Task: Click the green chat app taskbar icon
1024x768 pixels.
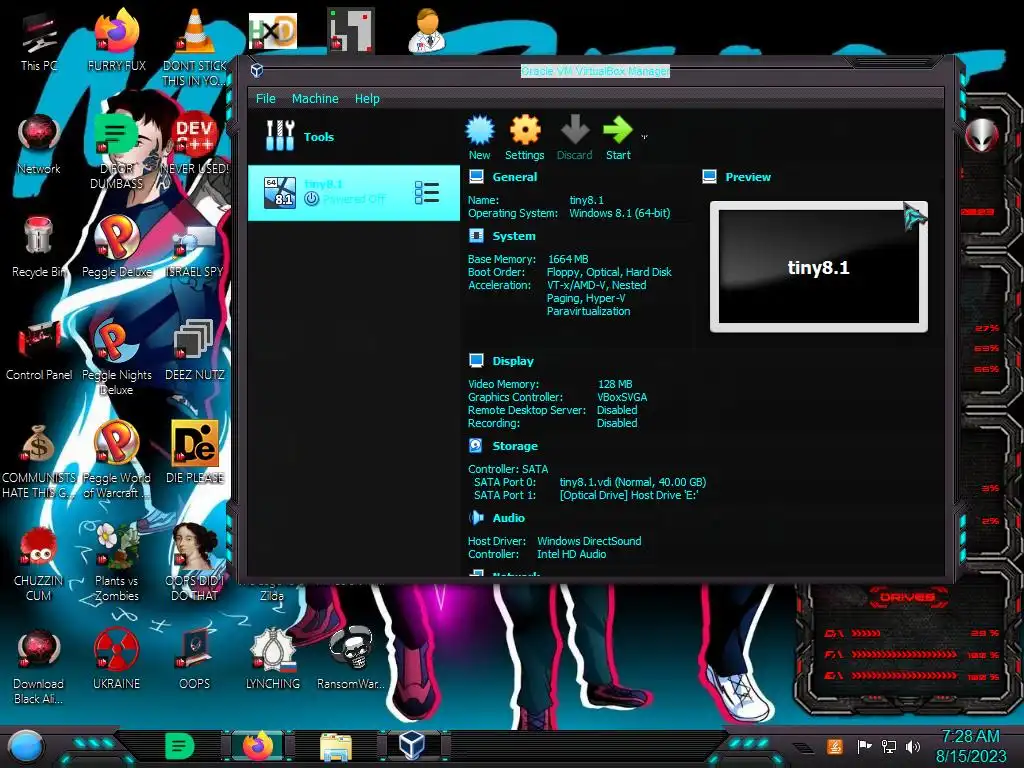Action: 180,746
